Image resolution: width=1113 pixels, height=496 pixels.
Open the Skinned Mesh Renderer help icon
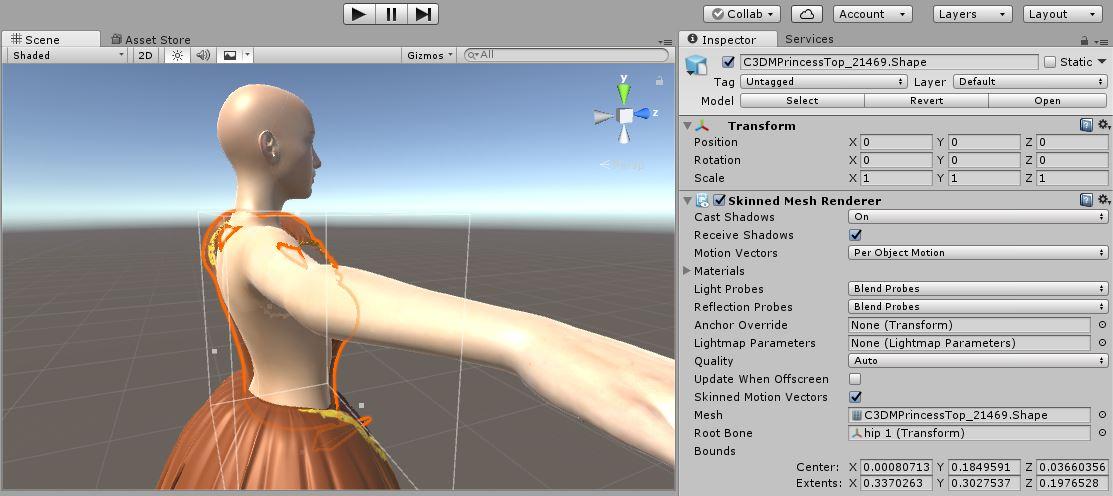(1086, 201)
